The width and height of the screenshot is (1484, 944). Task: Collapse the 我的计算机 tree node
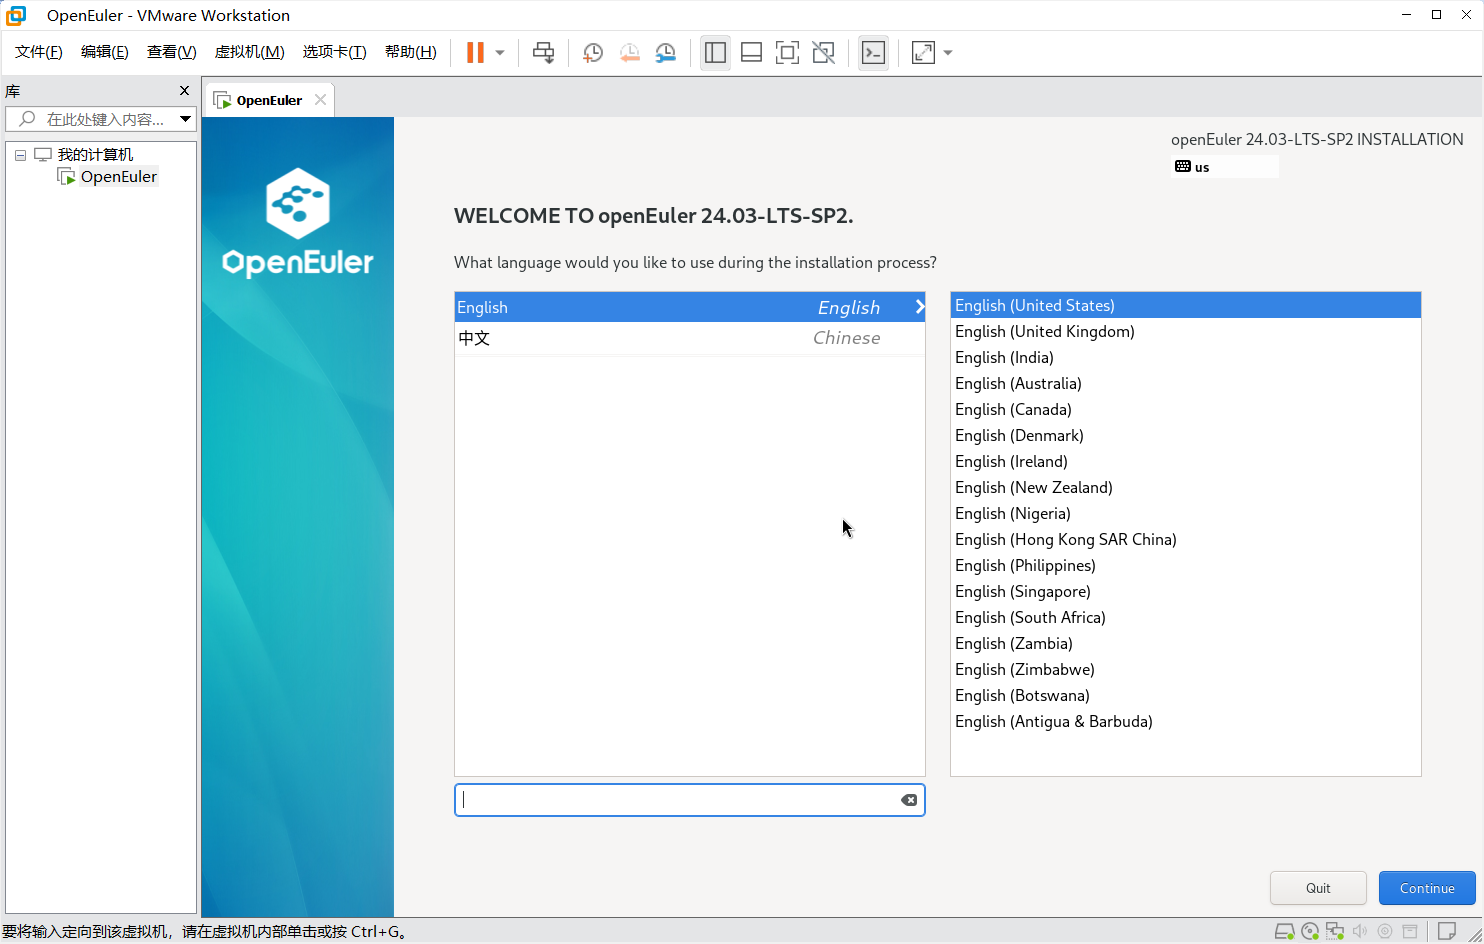pos(20,155)
